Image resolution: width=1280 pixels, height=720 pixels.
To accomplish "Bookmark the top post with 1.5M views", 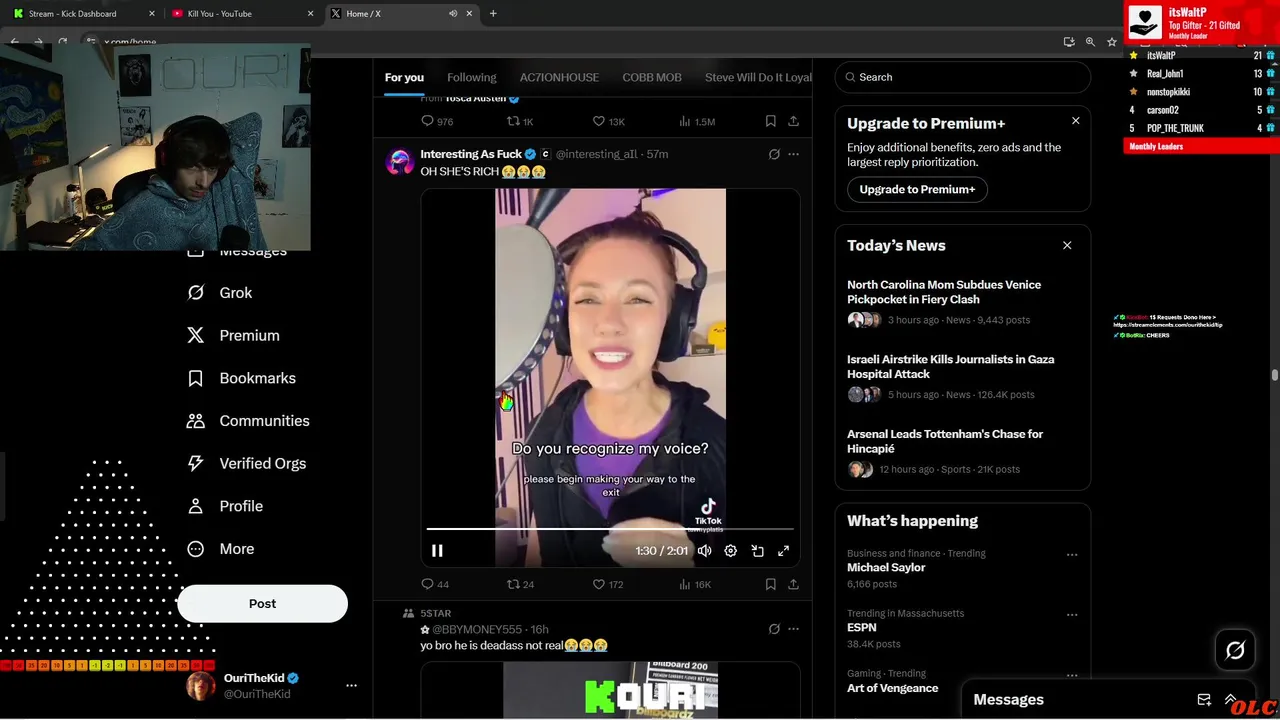I will [x=770, y=121].
